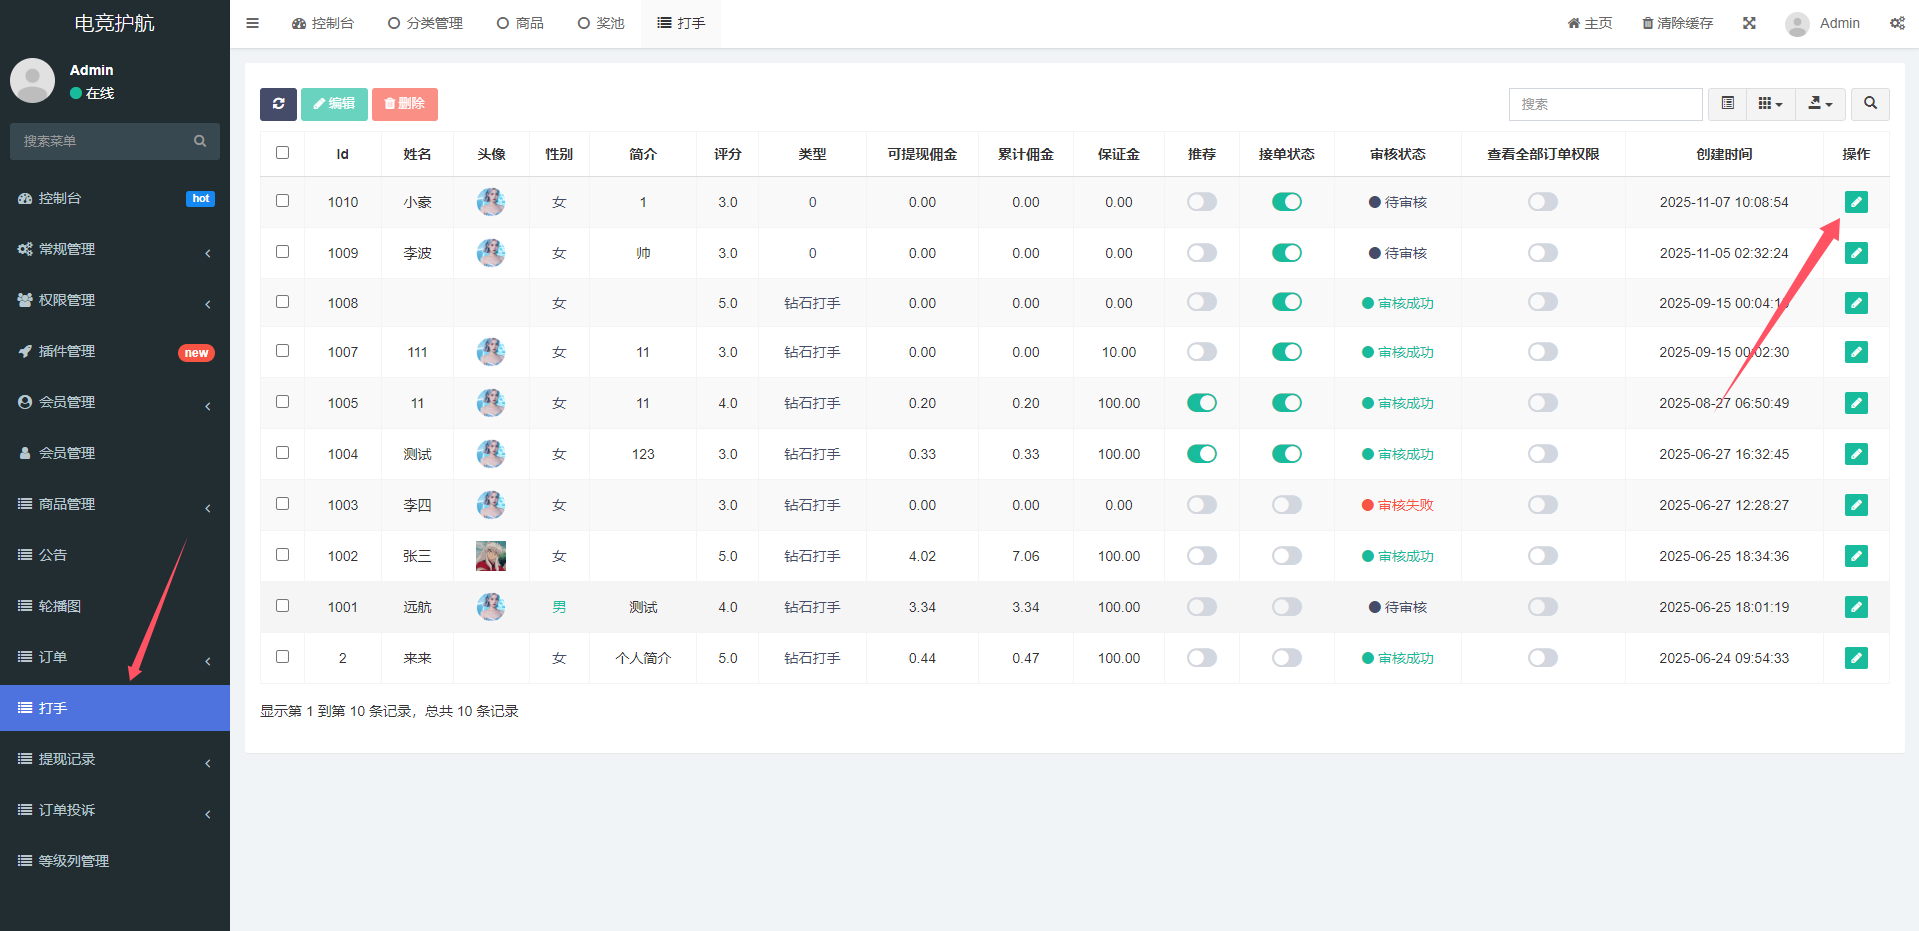Open the columns visibility dropdown
This screenshot has height=931, width=1919.
(1770, 104)
